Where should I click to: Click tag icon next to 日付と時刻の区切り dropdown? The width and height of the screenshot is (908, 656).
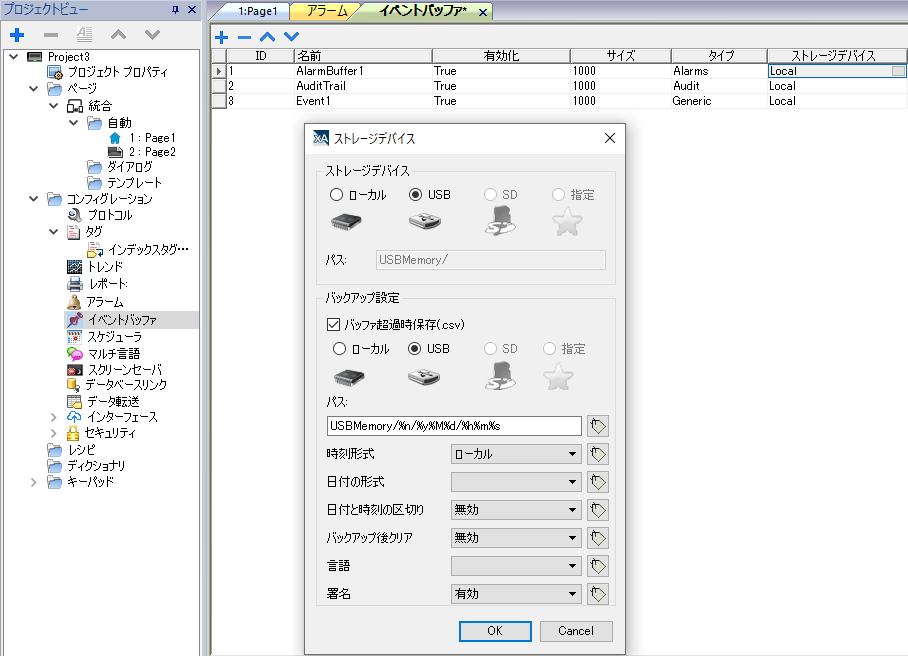[598, 510]
